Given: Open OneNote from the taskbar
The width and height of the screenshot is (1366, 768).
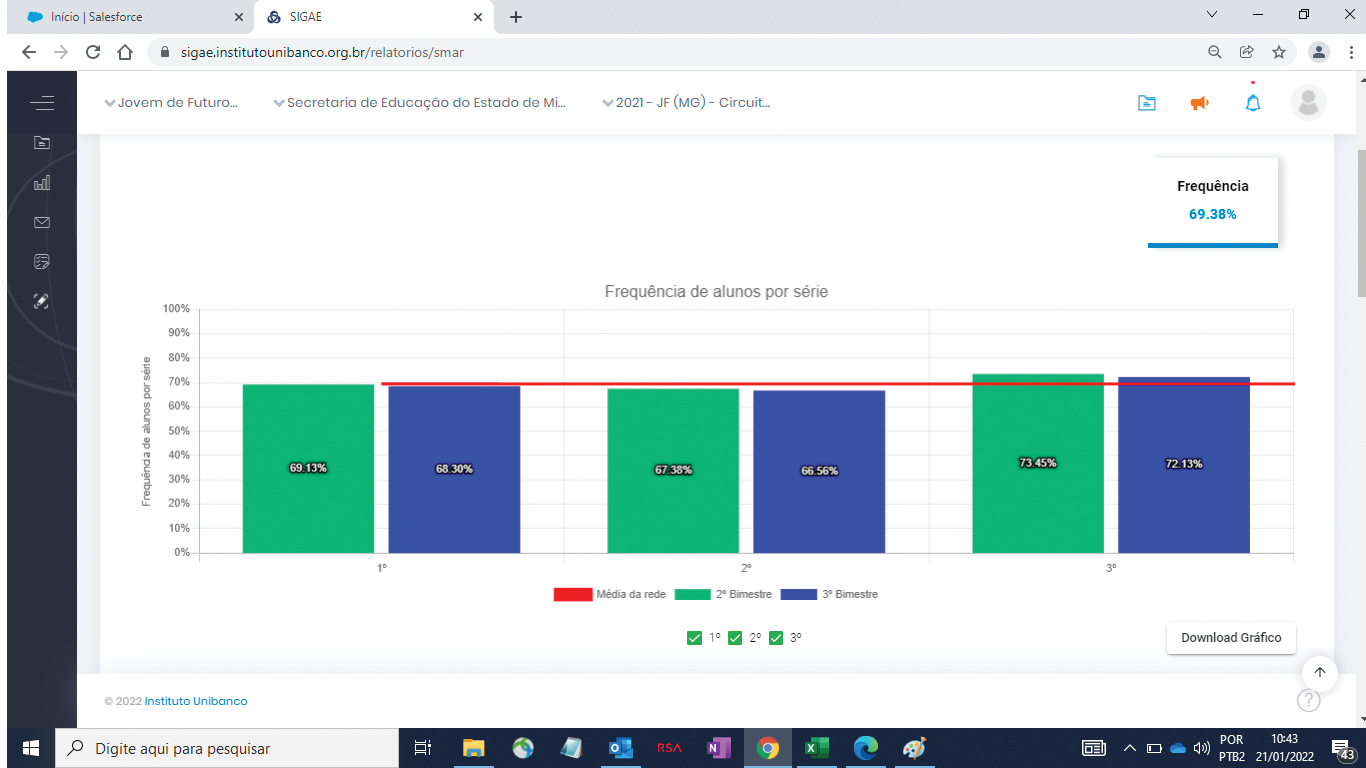Looking at the screenshot, I should pyautogui.click(x=719, y=748).
